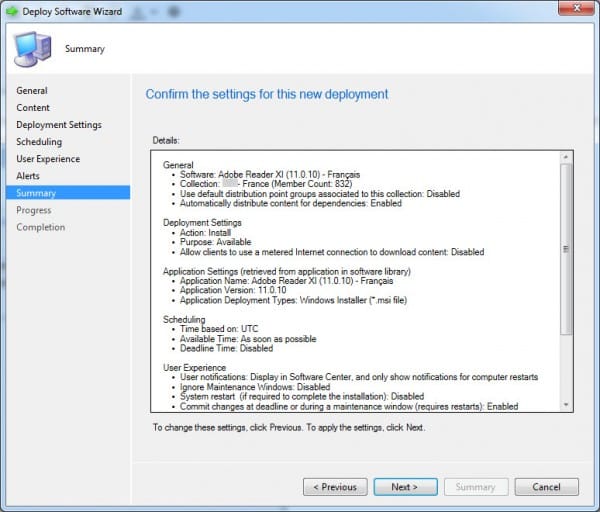Click the Details scrollbar down arrow
600x512 pixels.
tap(567, 404)
